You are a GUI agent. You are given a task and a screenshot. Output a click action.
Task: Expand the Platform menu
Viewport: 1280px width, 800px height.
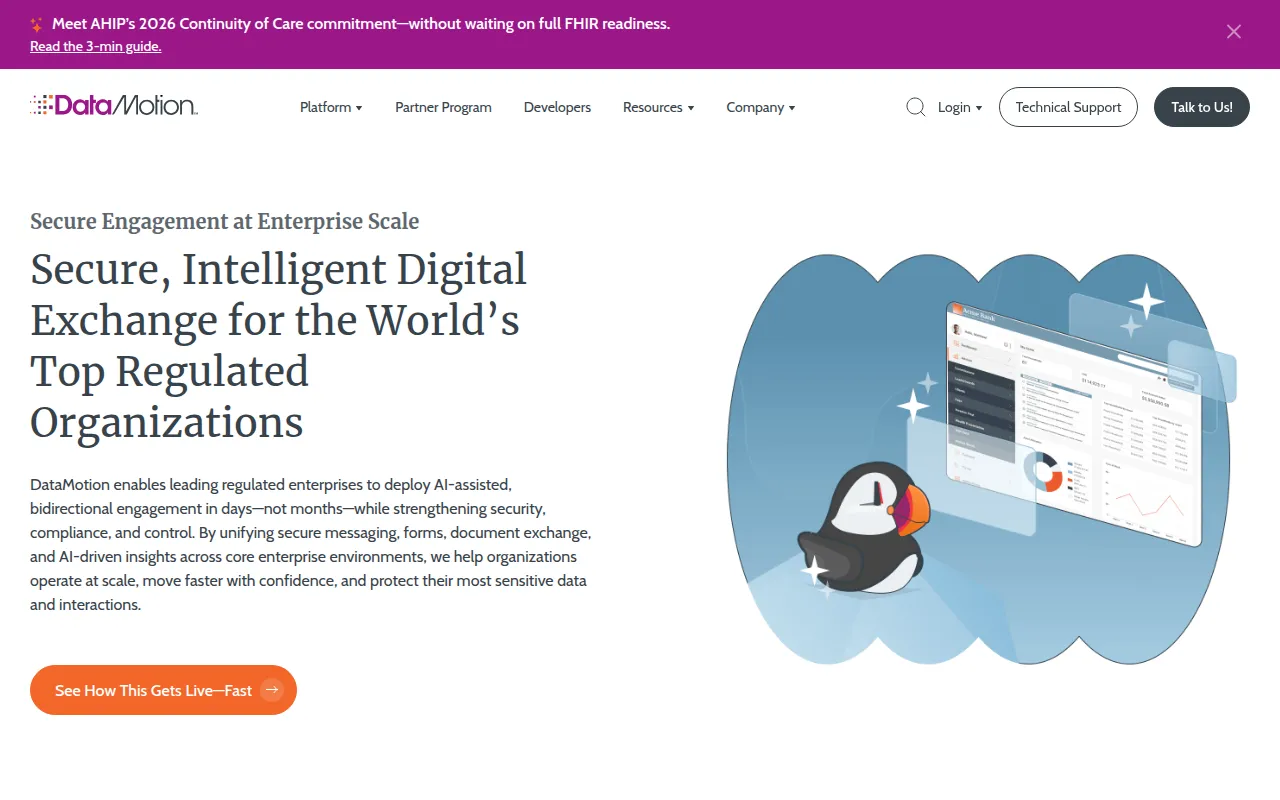(331, 107)
